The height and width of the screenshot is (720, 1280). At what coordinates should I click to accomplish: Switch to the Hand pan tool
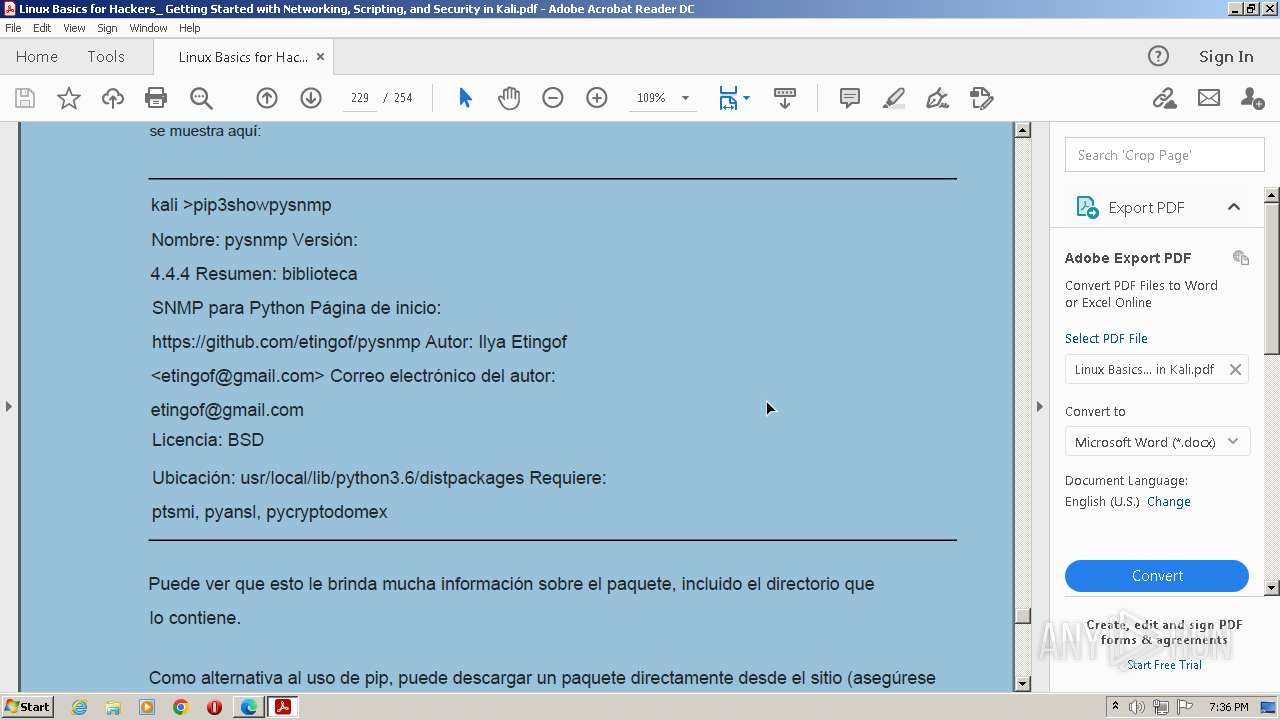pos(509,98)
